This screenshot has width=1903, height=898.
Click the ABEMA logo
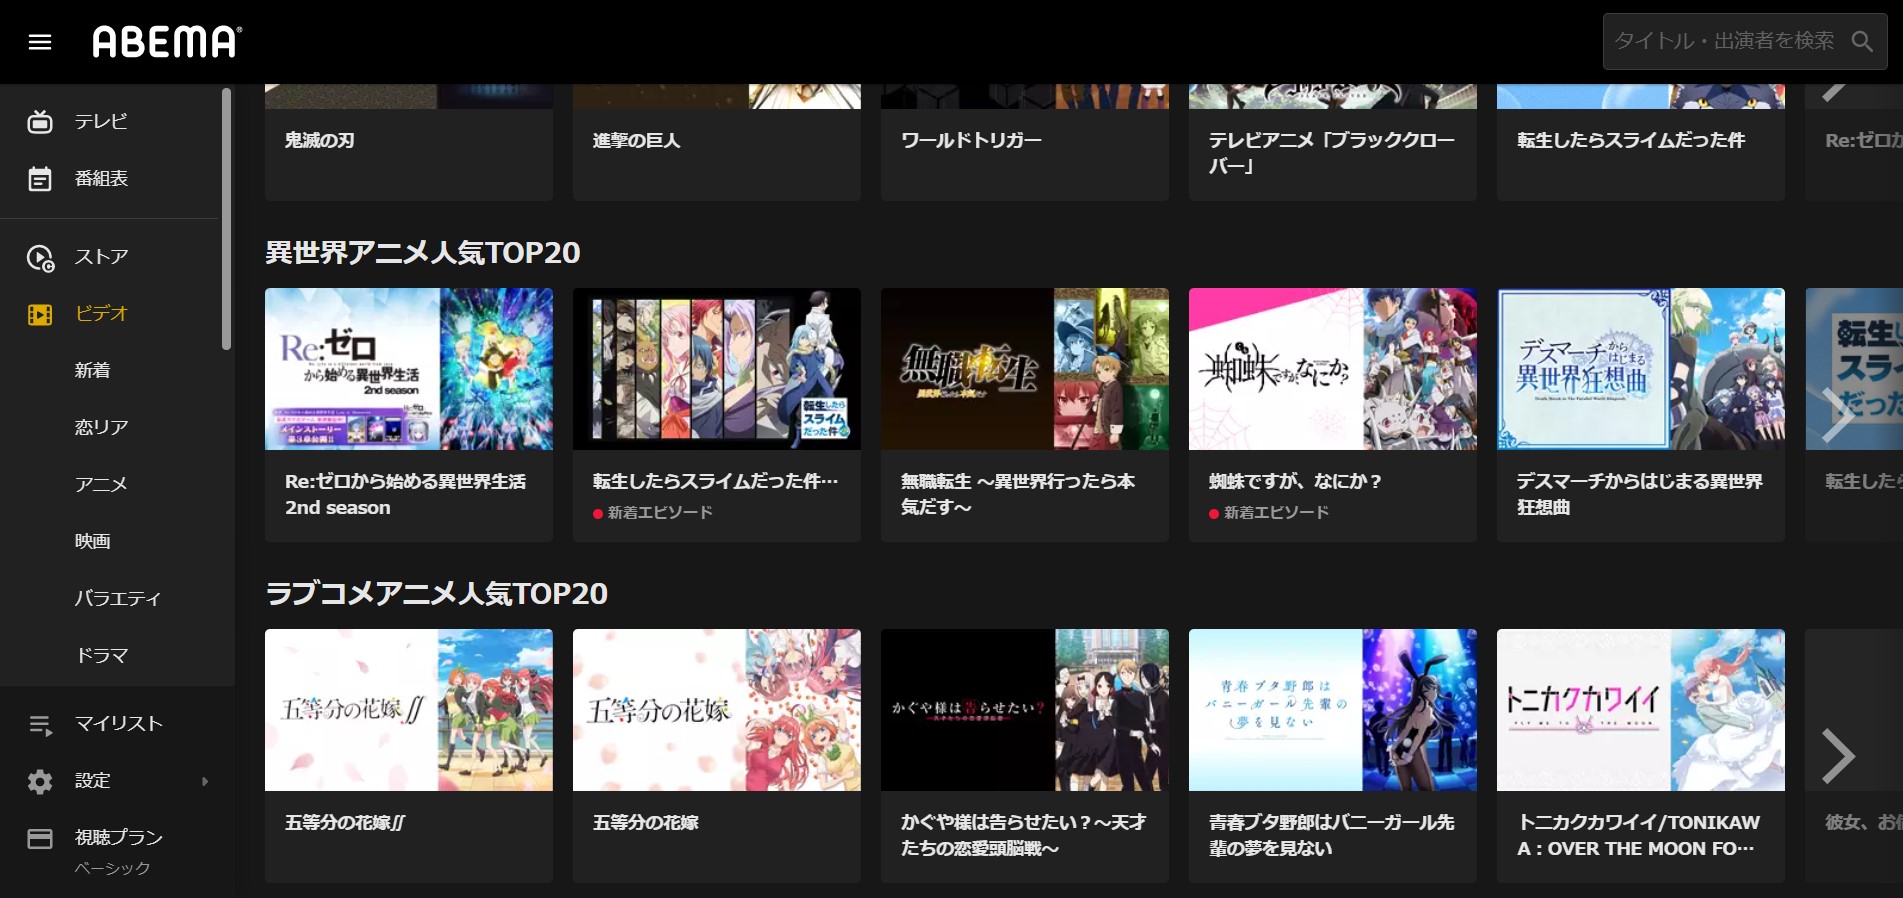pos(167,42)
